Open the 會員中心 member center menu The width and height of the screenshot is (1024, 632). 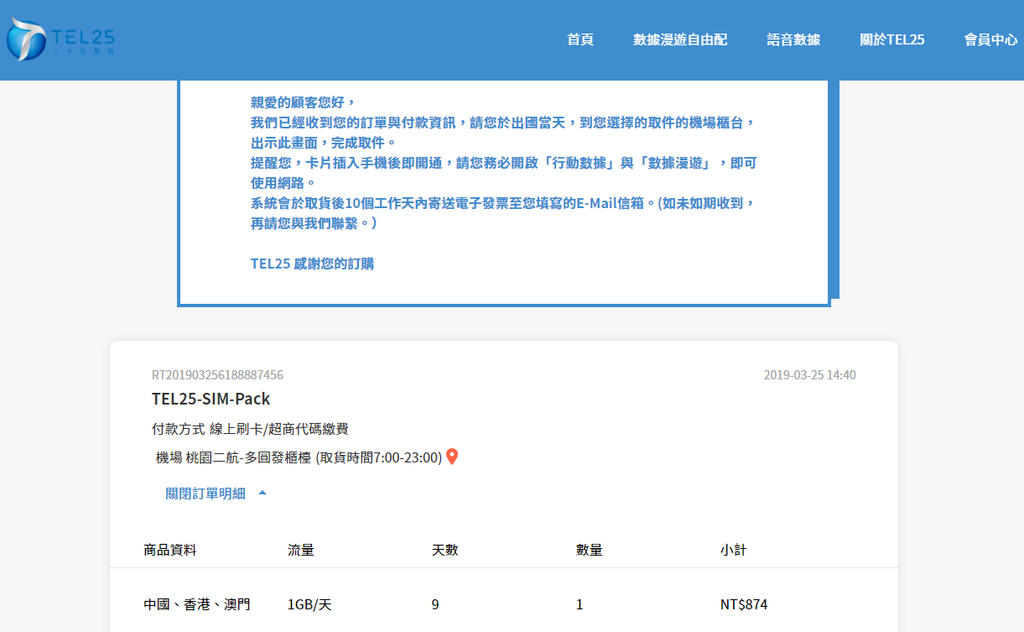click(x=990, y=40)
